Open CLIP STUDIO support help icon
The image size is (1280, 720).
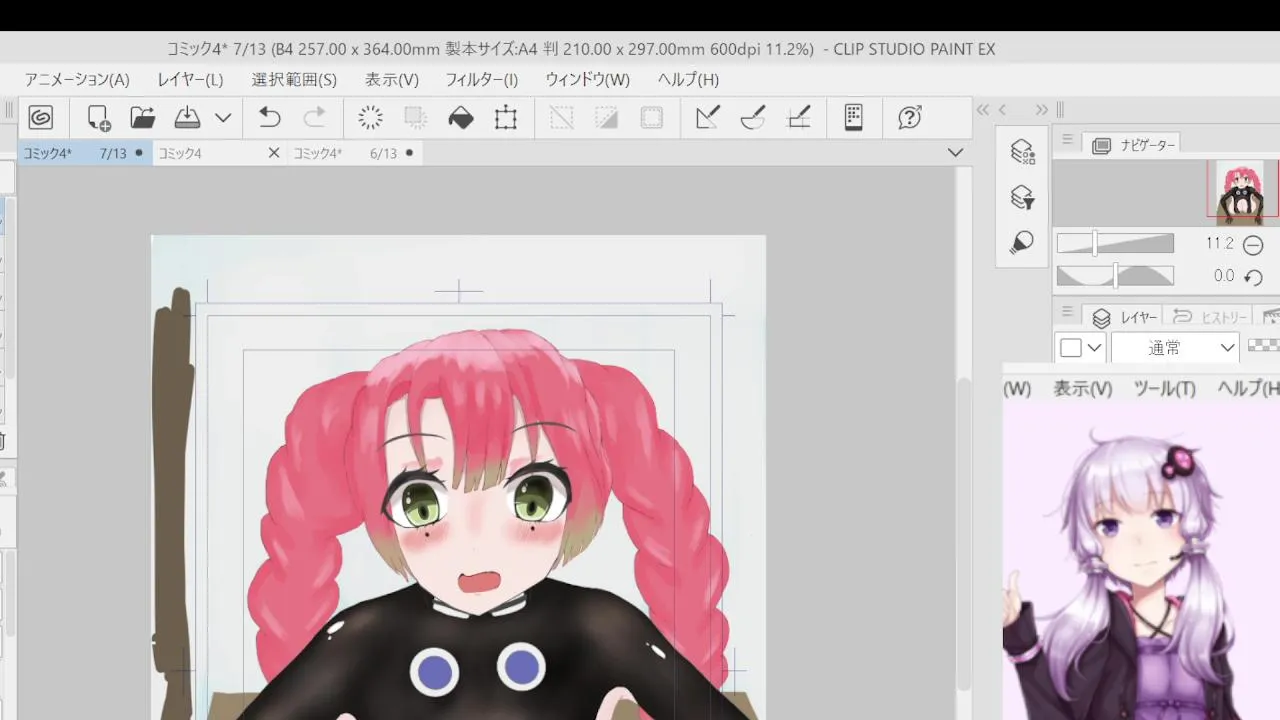click(909, 118)
